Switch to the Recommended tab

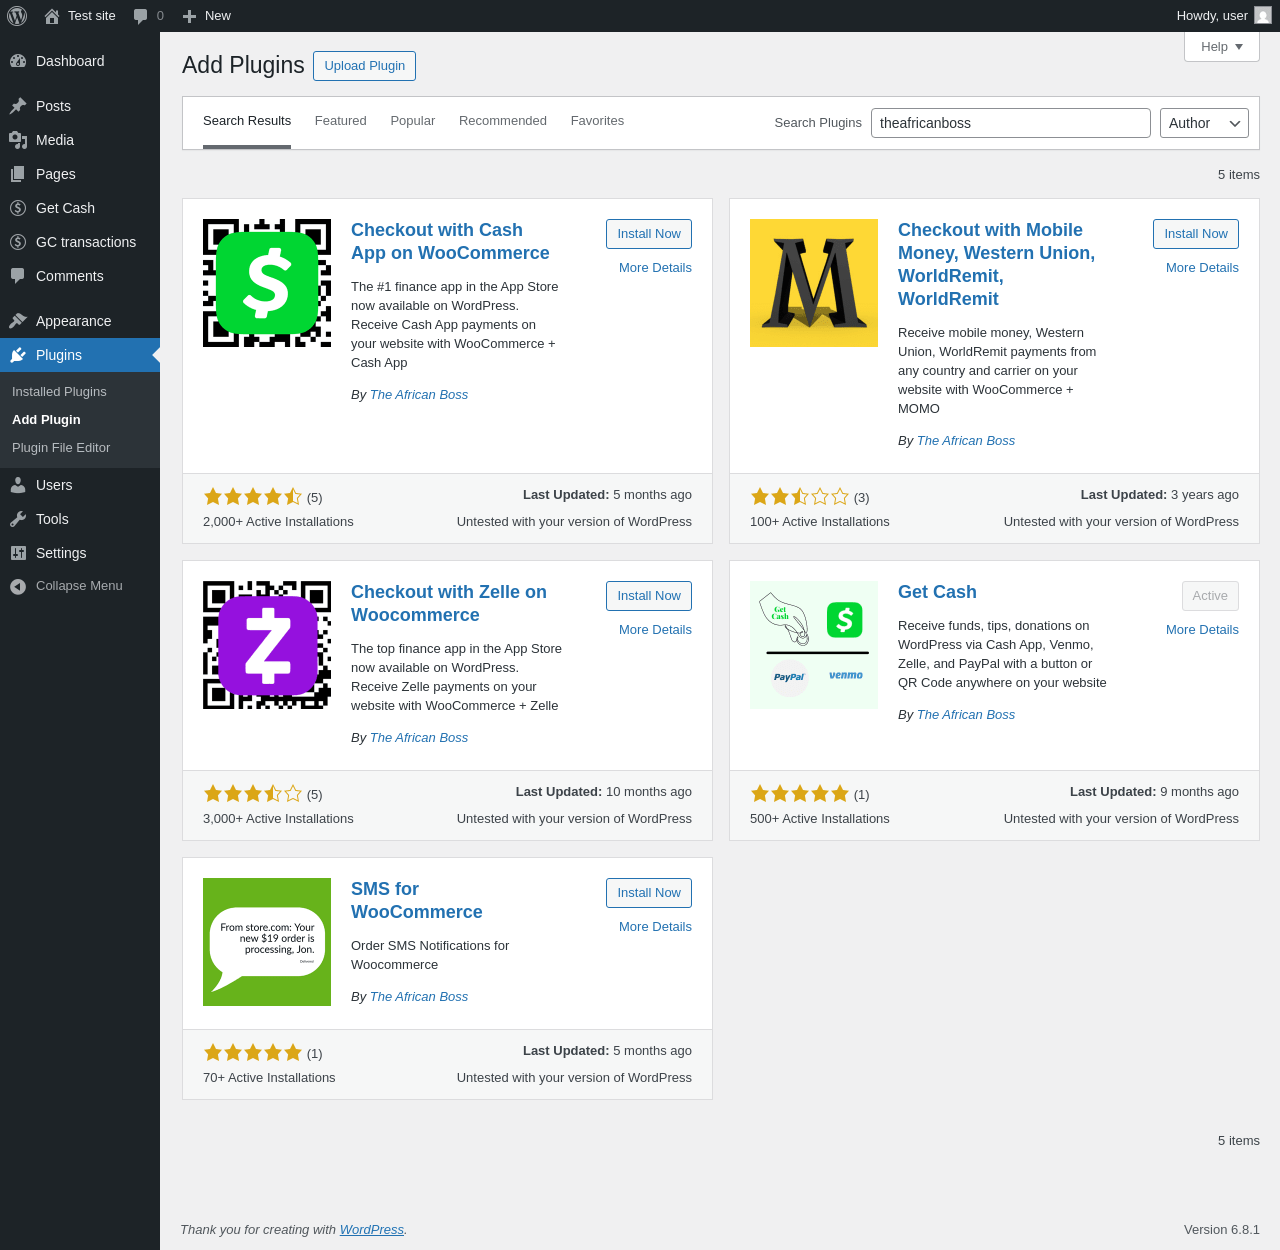pyautogui.click(x=503, y=121)
